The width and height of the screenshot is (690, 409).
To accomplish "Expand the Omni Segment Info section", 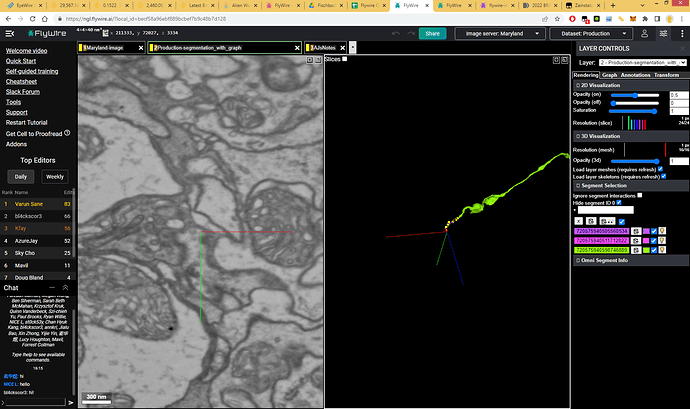I will point(631,260).
